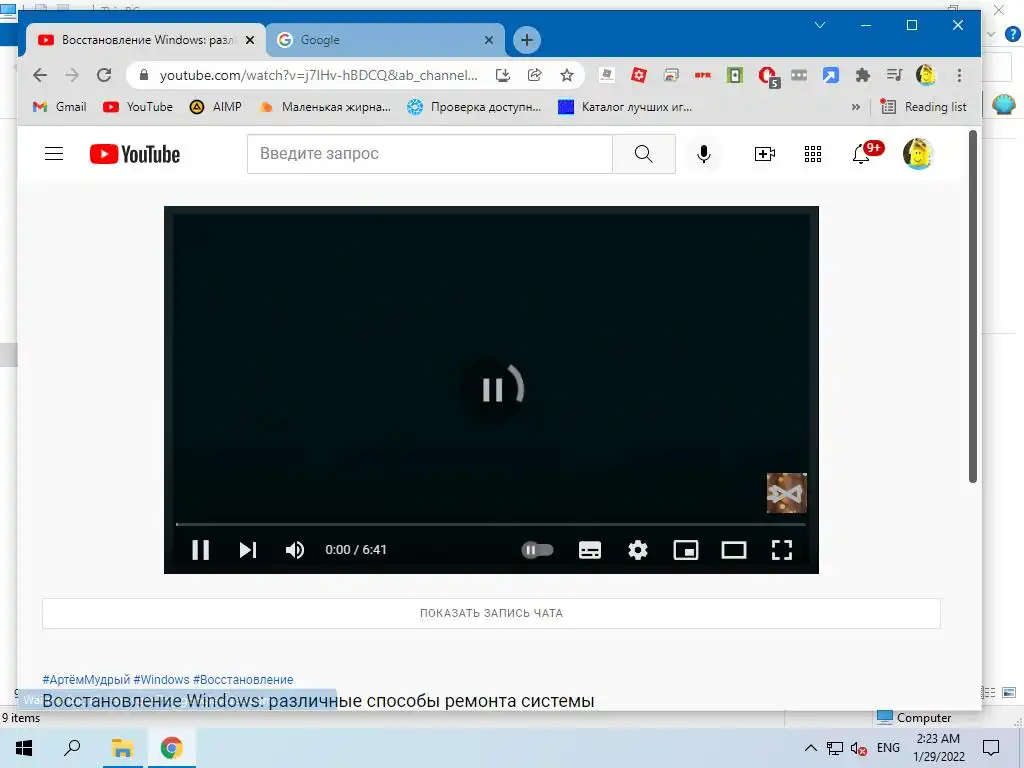Screen dimensions: 1024x768
Task: Click the search magnifier button
Action: (x=643, y=154)
